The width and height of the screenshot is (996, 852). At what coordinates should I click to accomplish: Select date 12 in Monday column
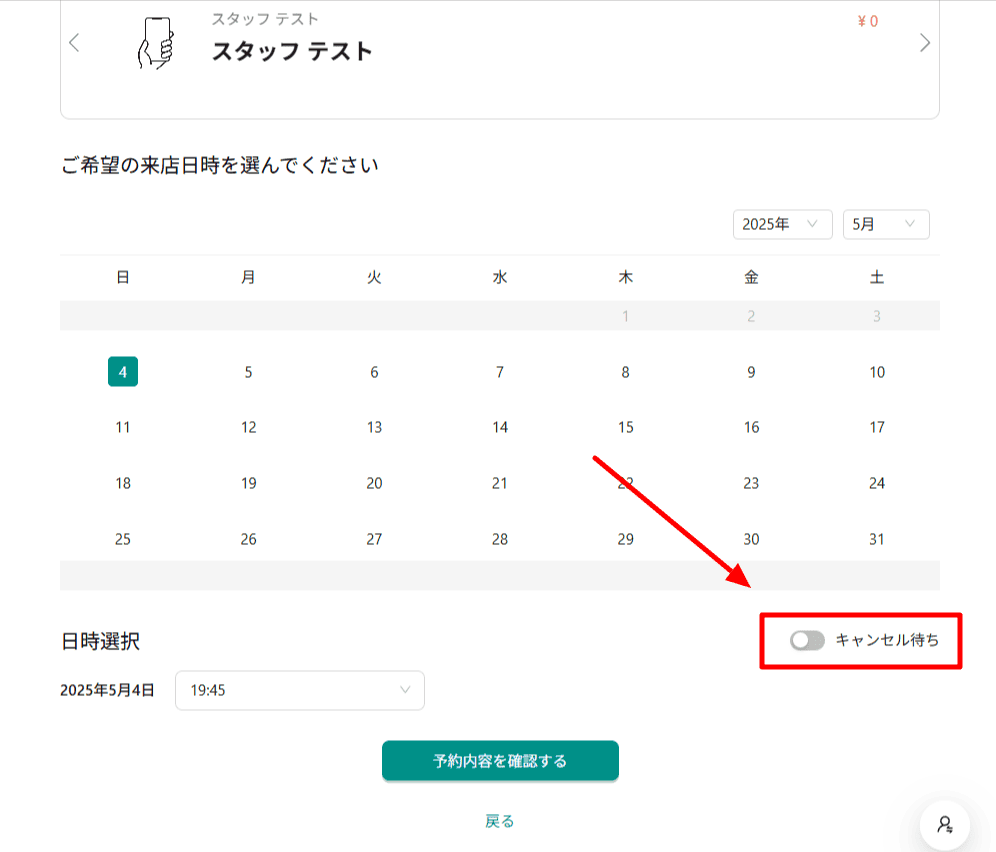248,428
